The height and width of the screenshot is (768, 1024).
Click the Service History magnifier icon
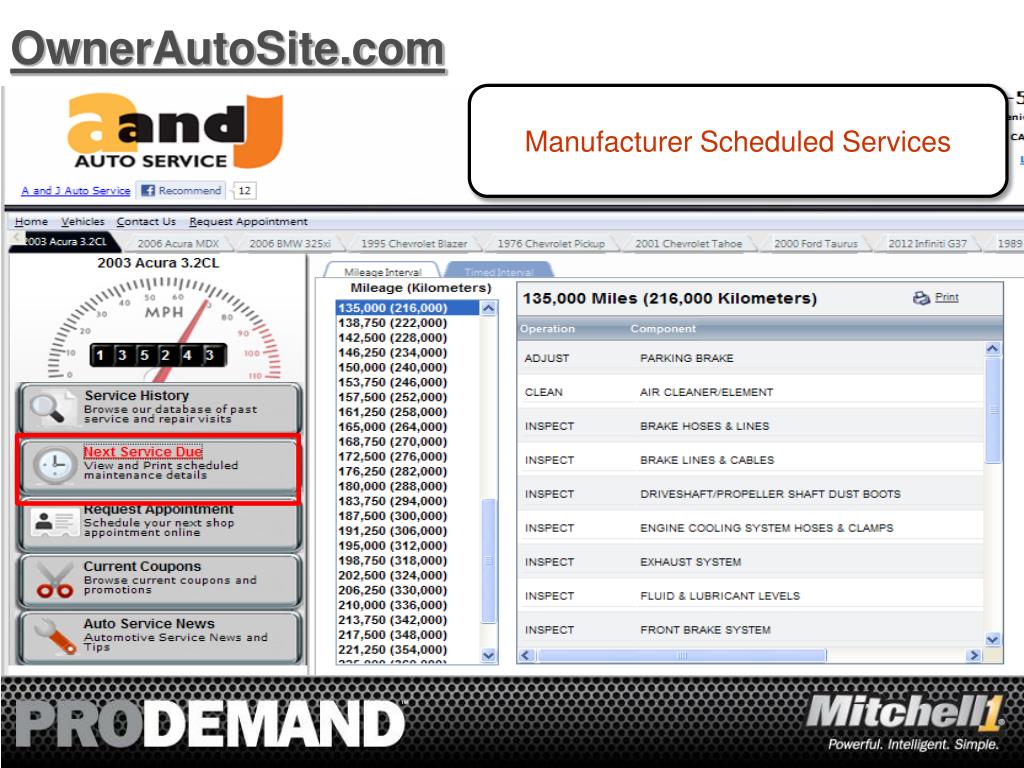pyautogui.click(x=48, y=408)
